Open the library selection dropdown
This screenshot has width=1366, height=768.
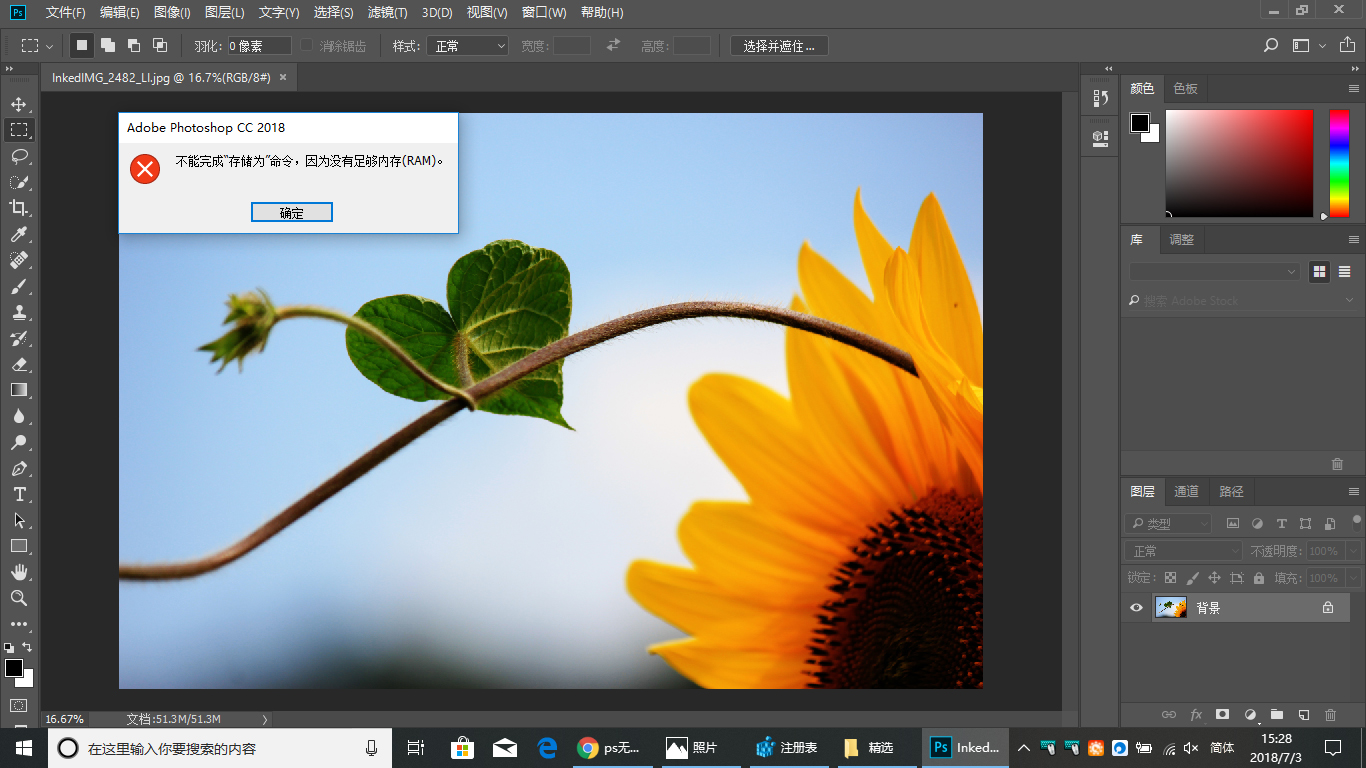point(1215,271)
